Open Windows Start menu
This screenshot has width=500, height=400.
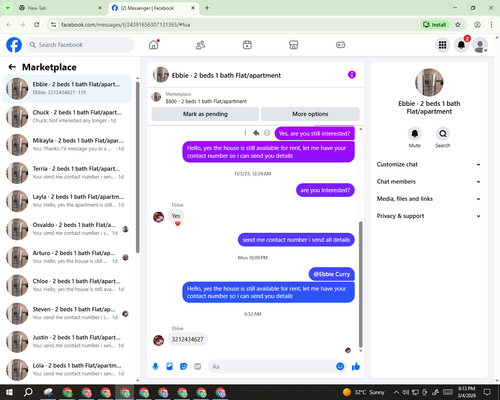coord(9,392)
